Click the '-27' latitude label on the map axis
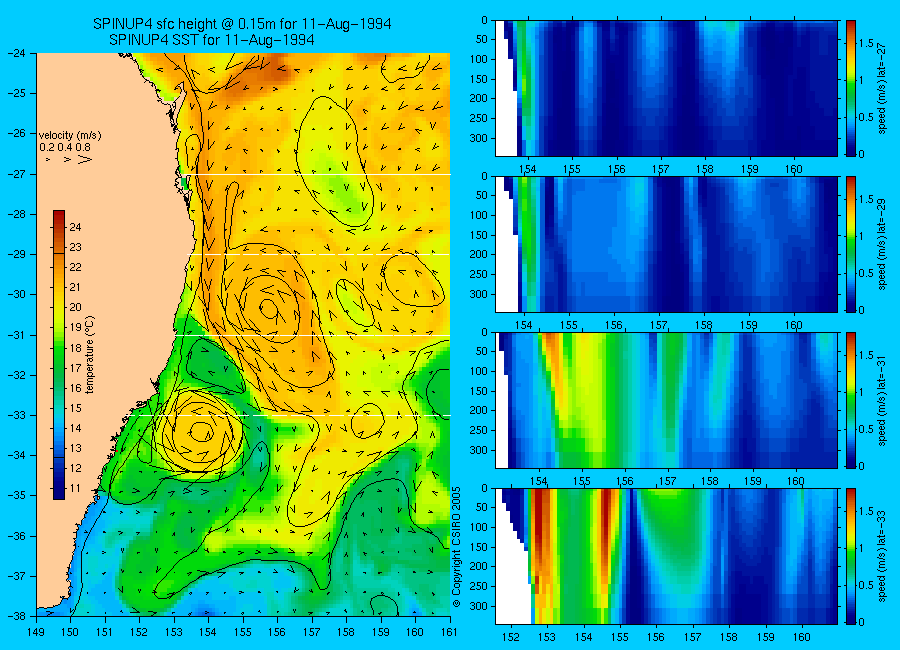This screenshot has width=900, height=650. tap(17, 174)
